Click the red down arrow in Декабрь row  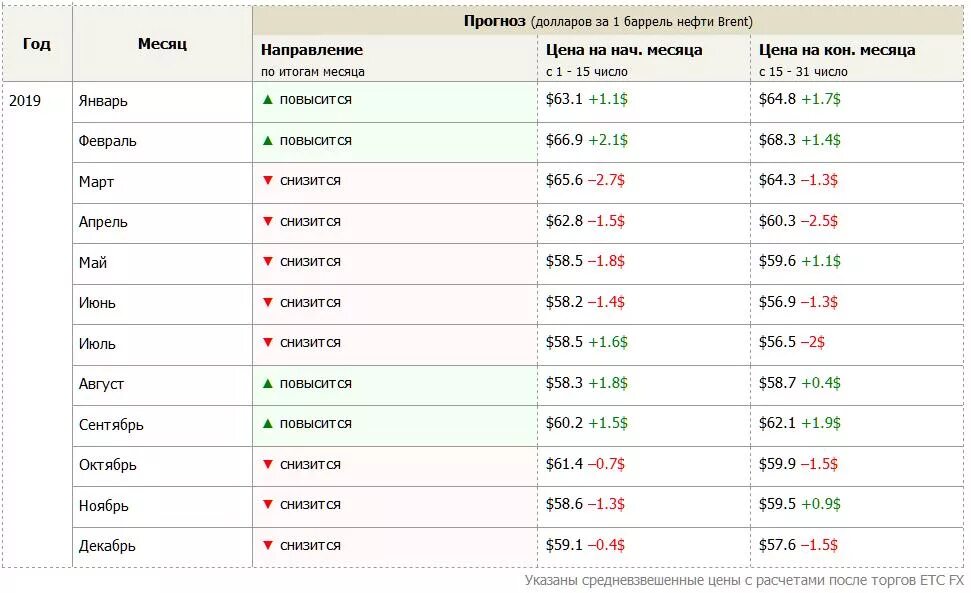click(x=267, y=546)
